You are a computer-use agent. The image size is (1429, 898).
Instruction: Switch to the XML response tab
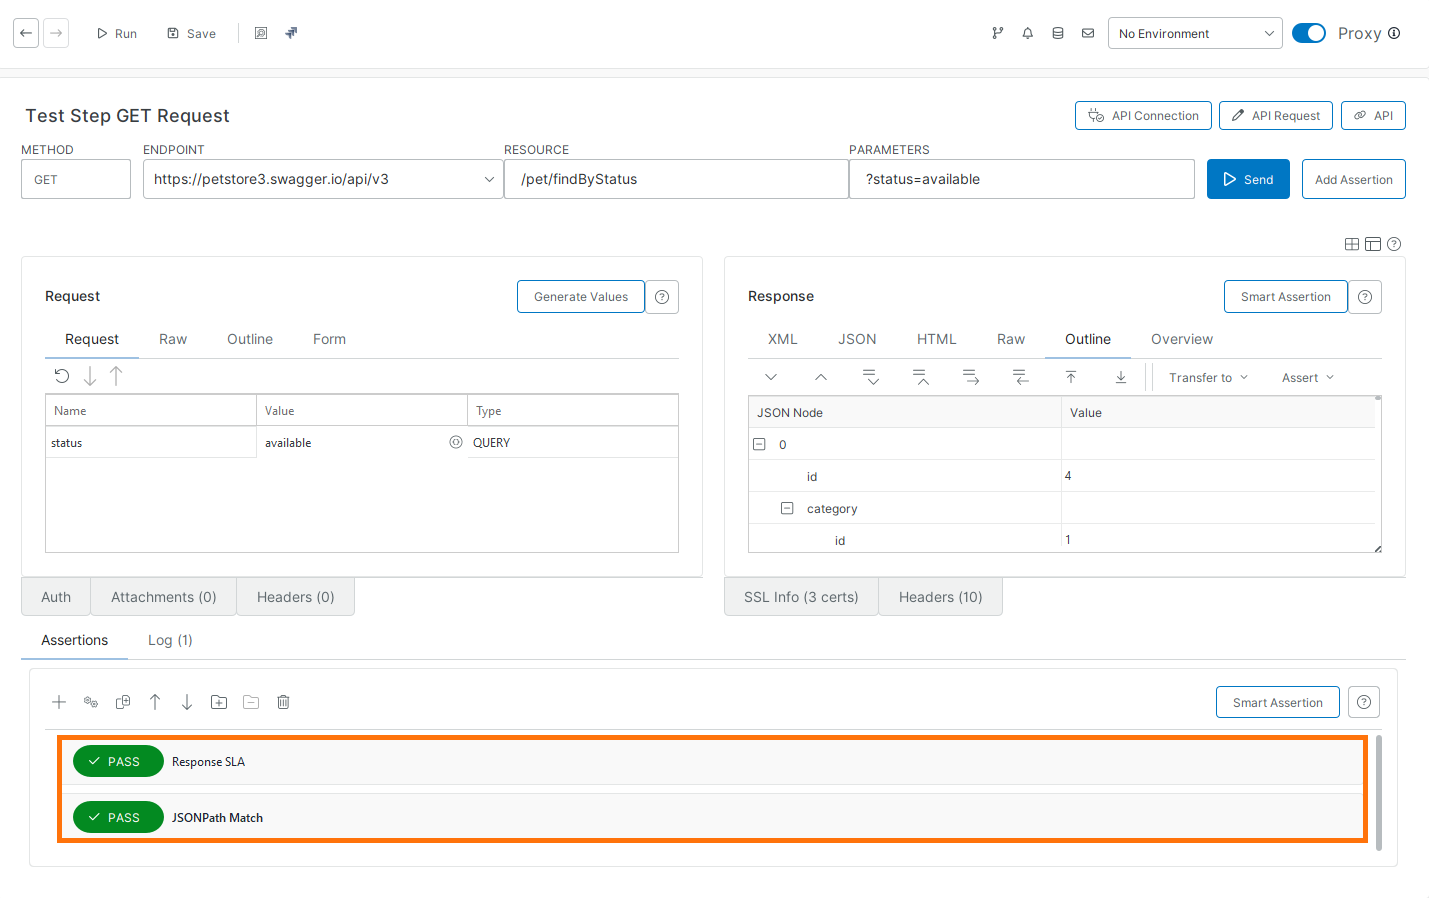783,339
